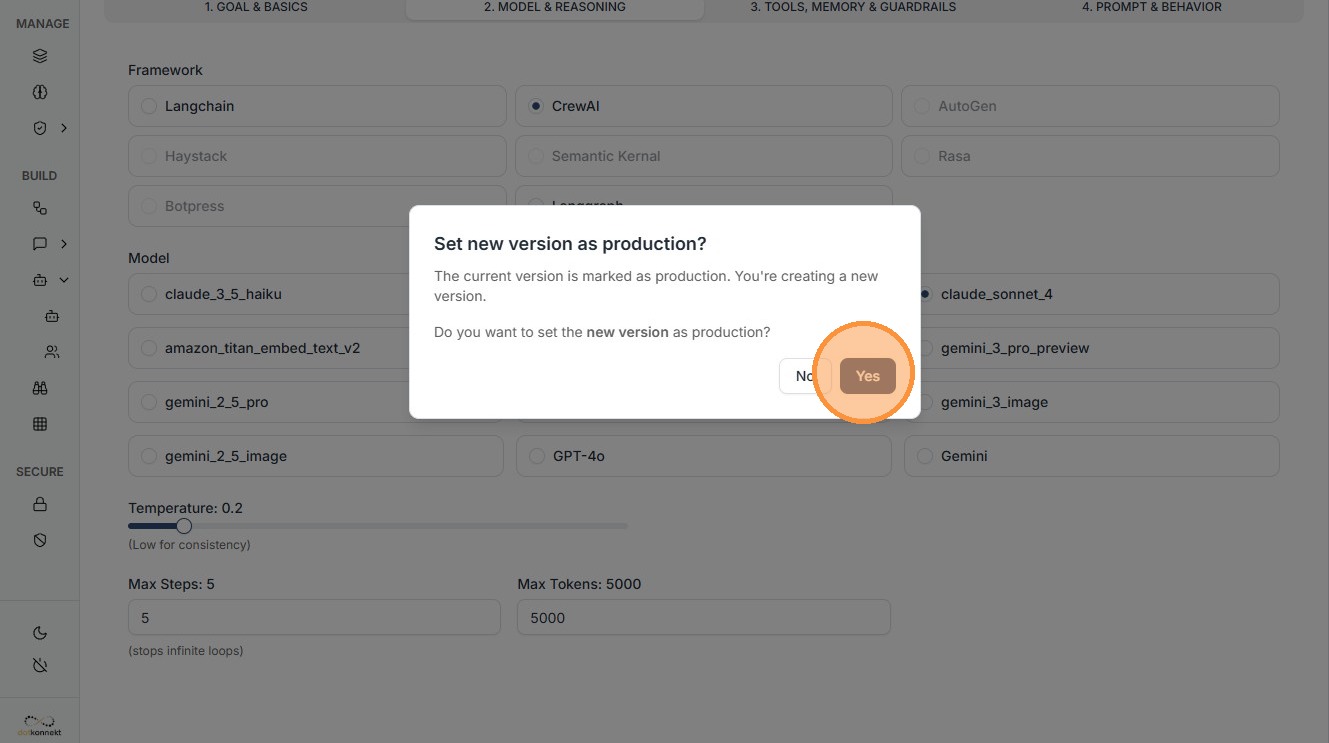Choose the gemini_2_5_image model
Image resolution: width=1329 pixels, height=743 pixels.
[x=316, y=456]
